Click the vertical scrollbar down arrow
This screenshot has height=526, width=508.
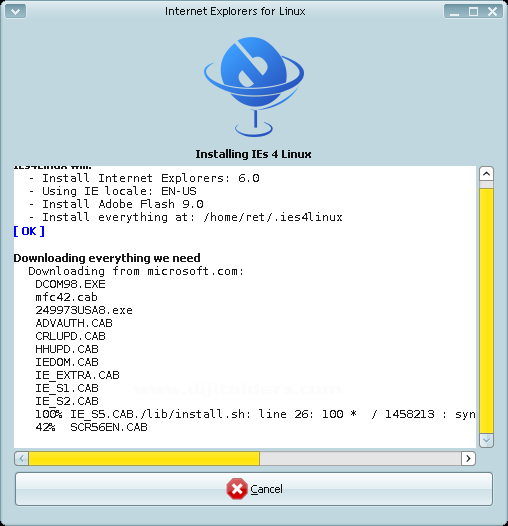[486, 440]
